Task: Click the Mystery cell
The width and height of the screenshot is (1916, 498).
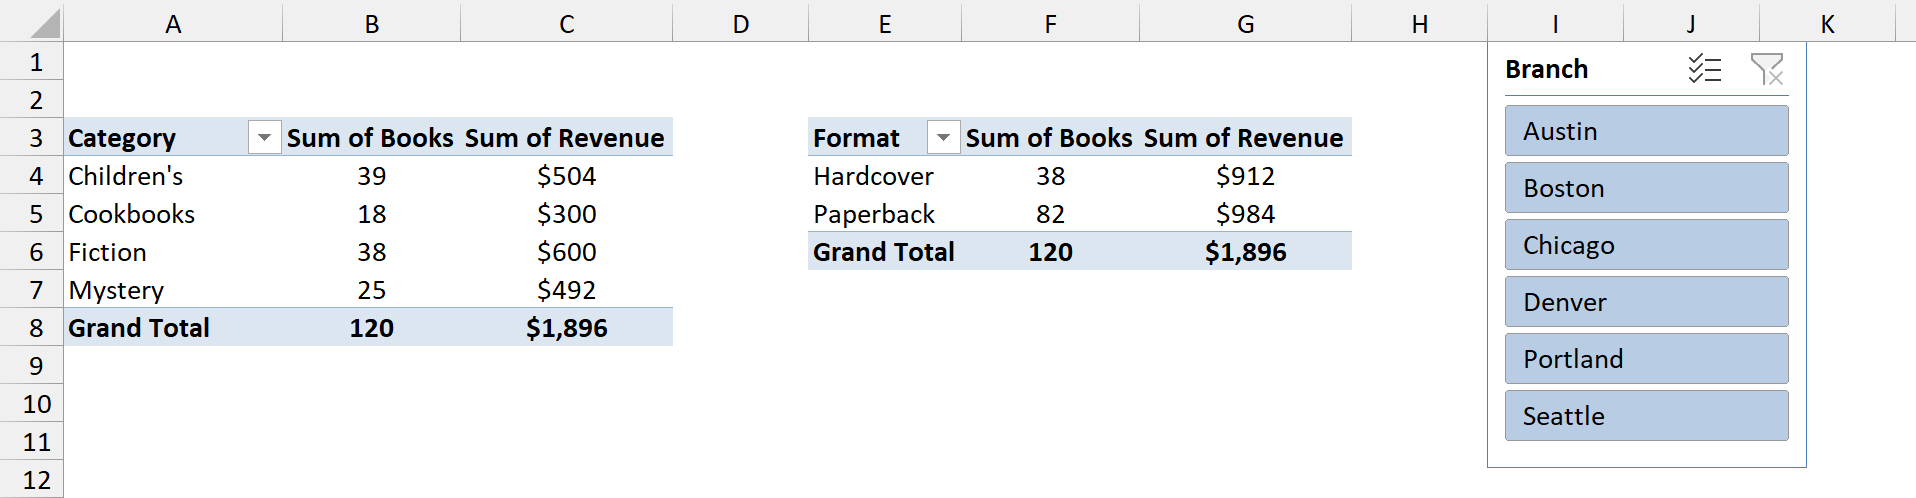Action: 173,290
